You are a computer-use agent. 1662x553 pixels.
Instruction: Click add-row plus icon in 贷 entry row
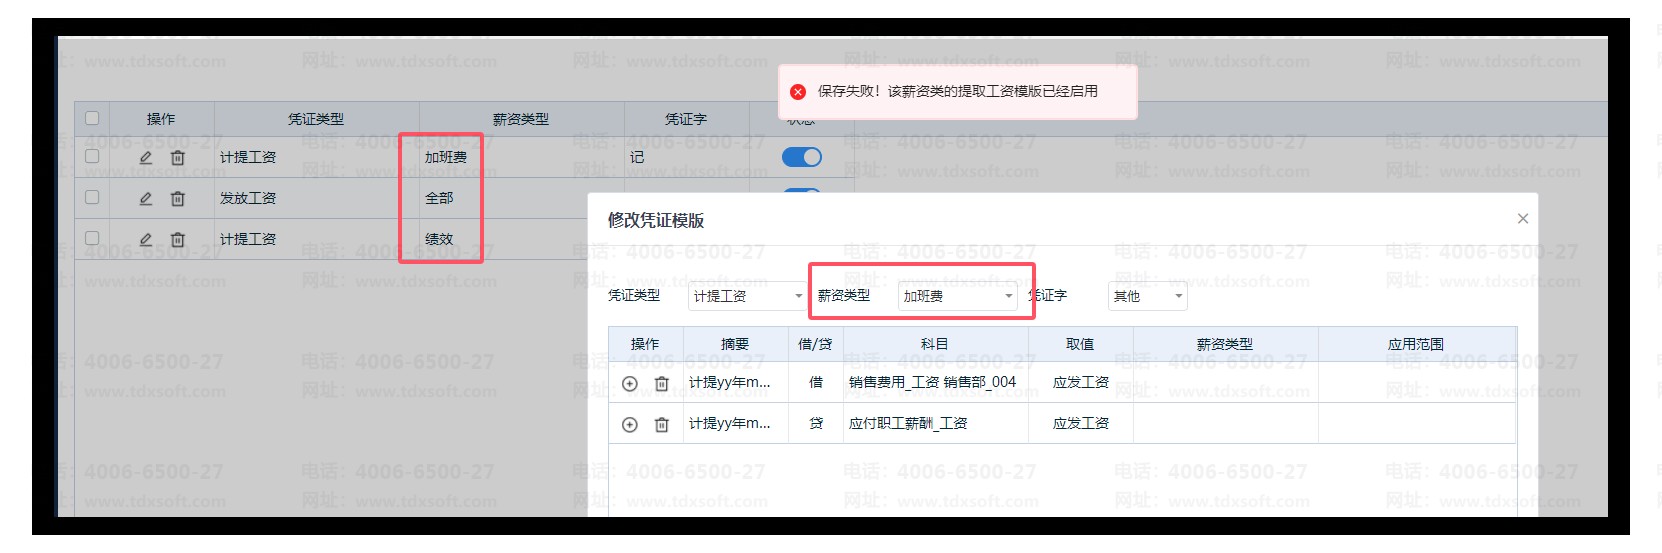(x=629, y=424)
